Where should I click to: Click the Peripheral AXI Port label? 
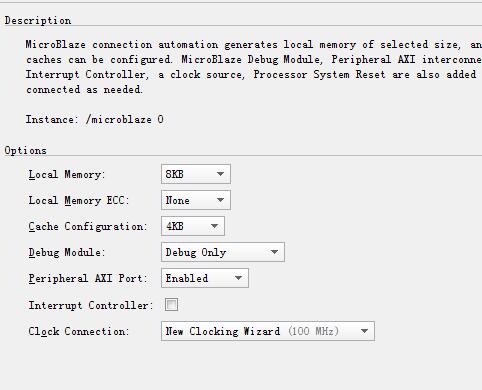click(x=88, y=278)
